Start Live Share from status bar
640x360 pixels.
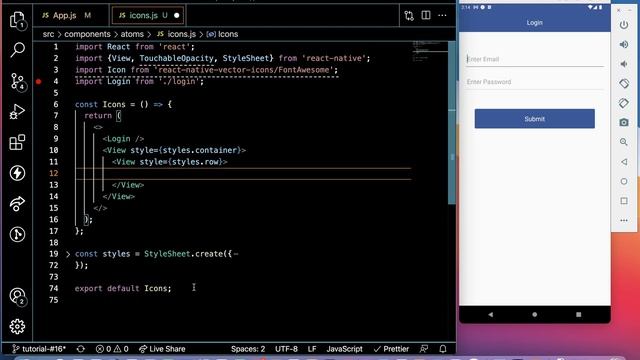click(x=162, y=349)
